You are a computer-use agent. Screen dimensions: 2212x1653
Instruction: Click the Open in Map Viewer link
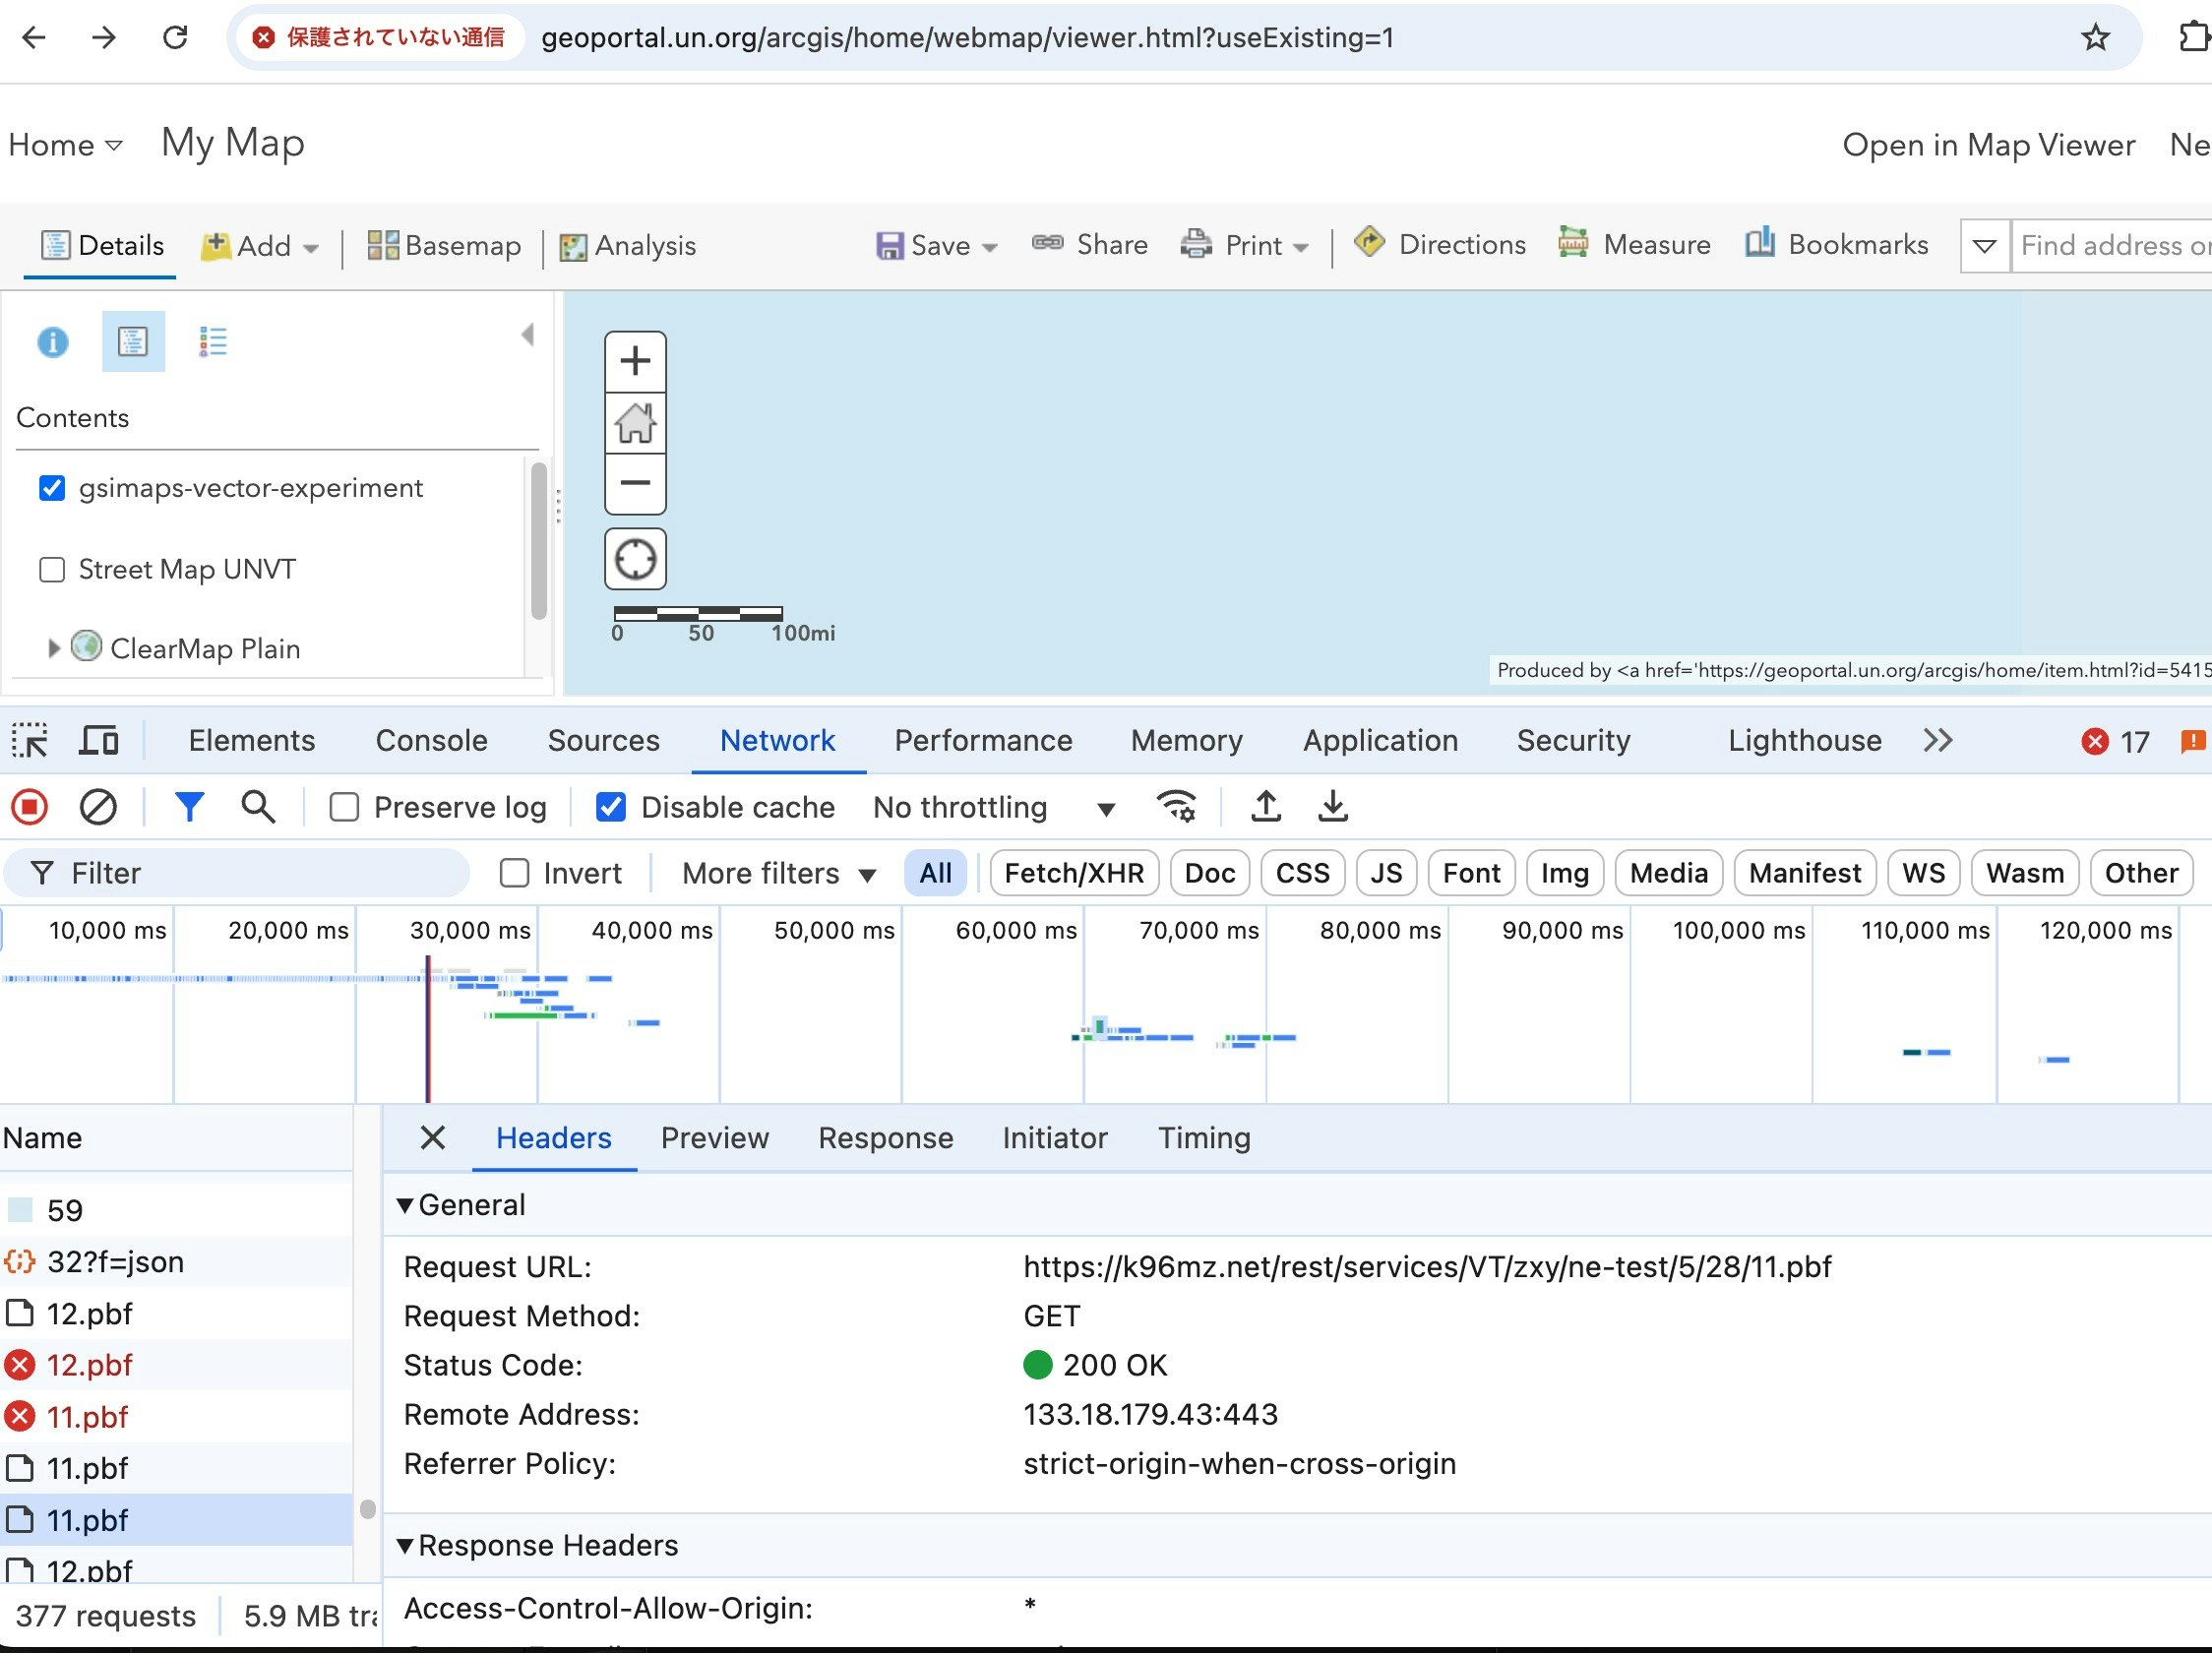1988,145
